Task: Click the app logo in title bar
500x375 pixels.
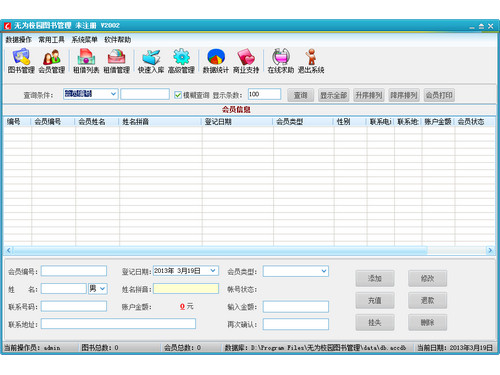Action: (x=7, y=26)
